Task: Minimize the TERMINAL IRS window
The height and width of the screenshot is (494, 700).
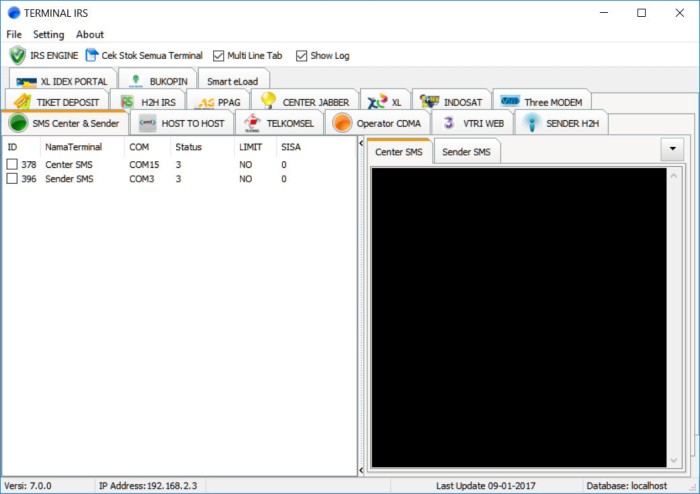Action: (x=604, y=13)
